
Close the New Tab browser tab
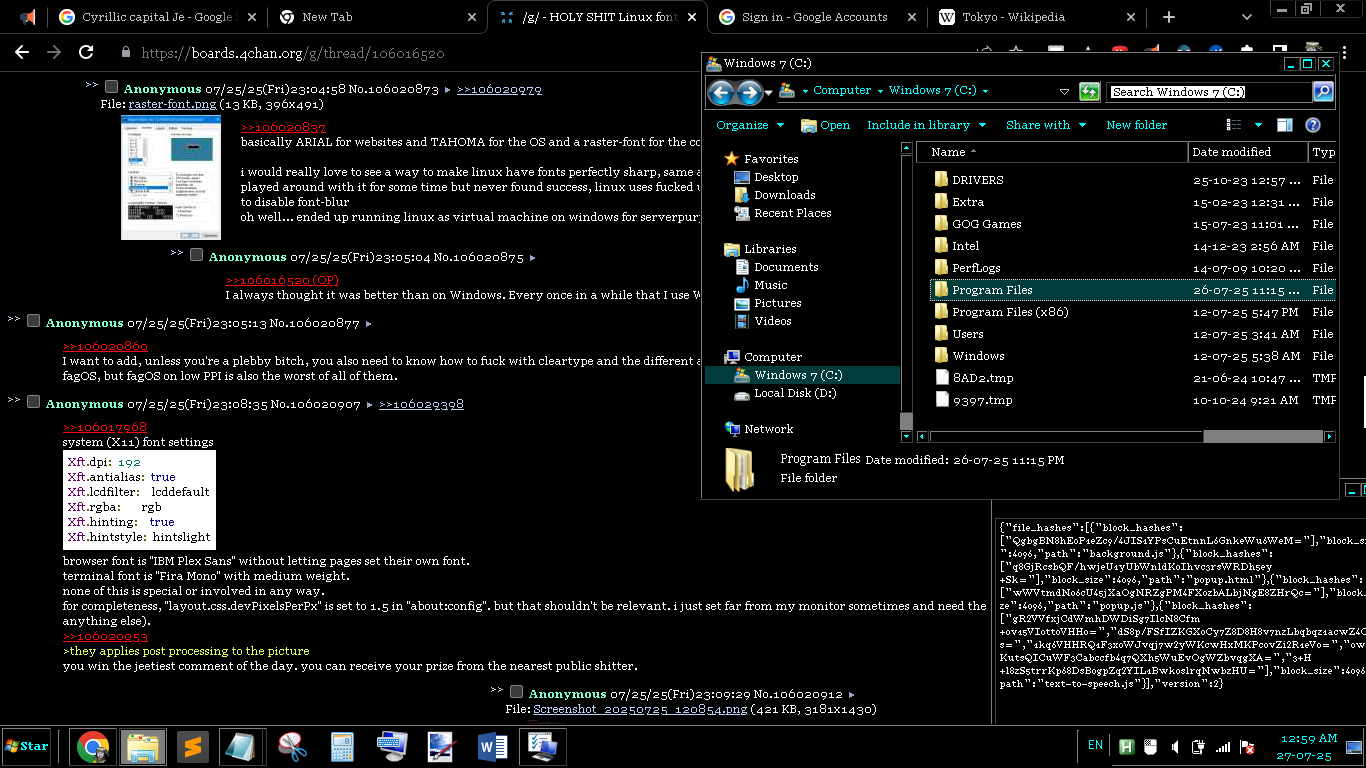(x=470, y=17)
